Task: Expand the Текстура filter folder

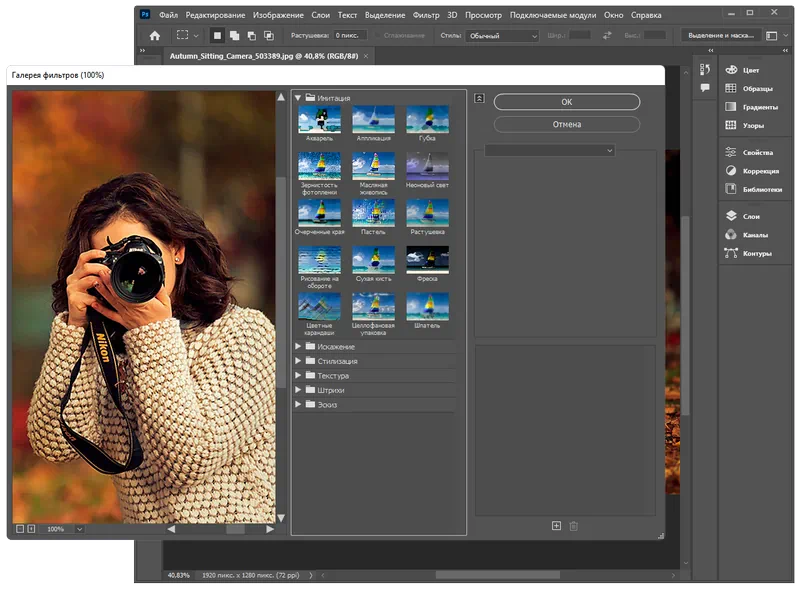Action: (298, 375)
